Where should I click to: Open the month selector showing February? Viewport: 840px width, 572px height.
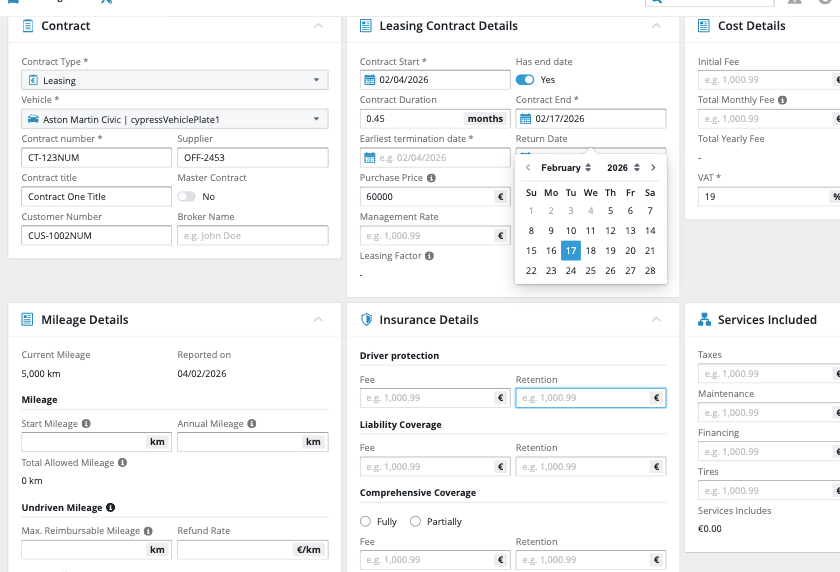pyautogui.click(x=566, y=168)
